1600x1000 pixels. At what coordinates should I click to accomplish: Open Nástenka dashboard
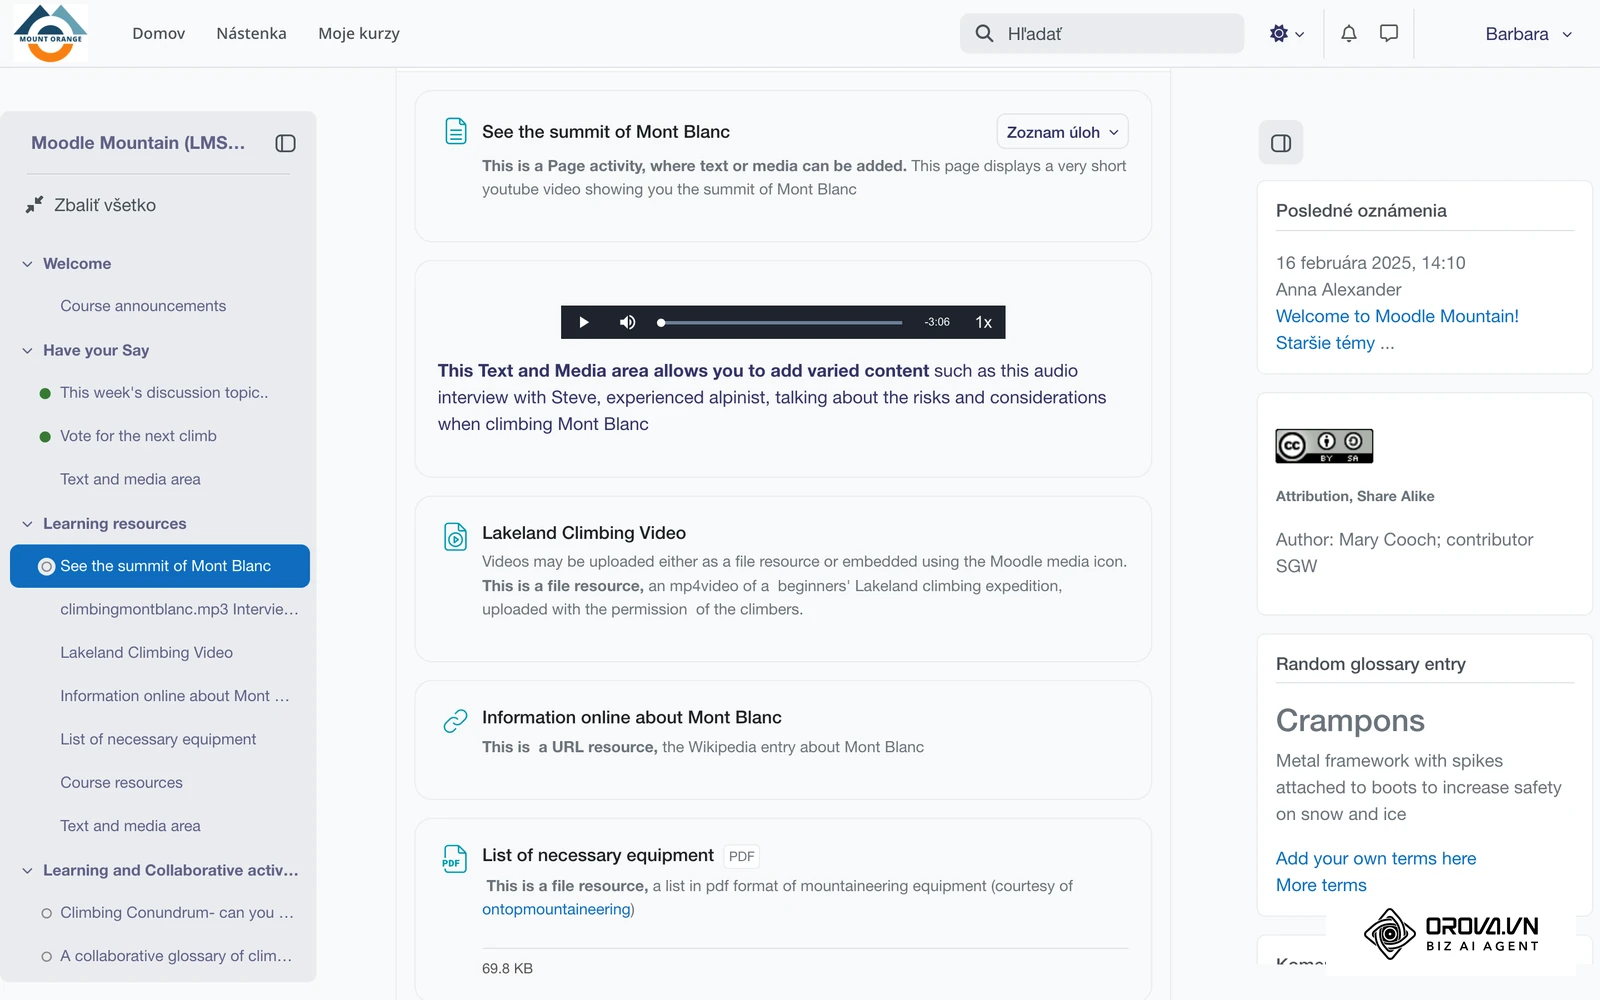(x=251, y=33)
